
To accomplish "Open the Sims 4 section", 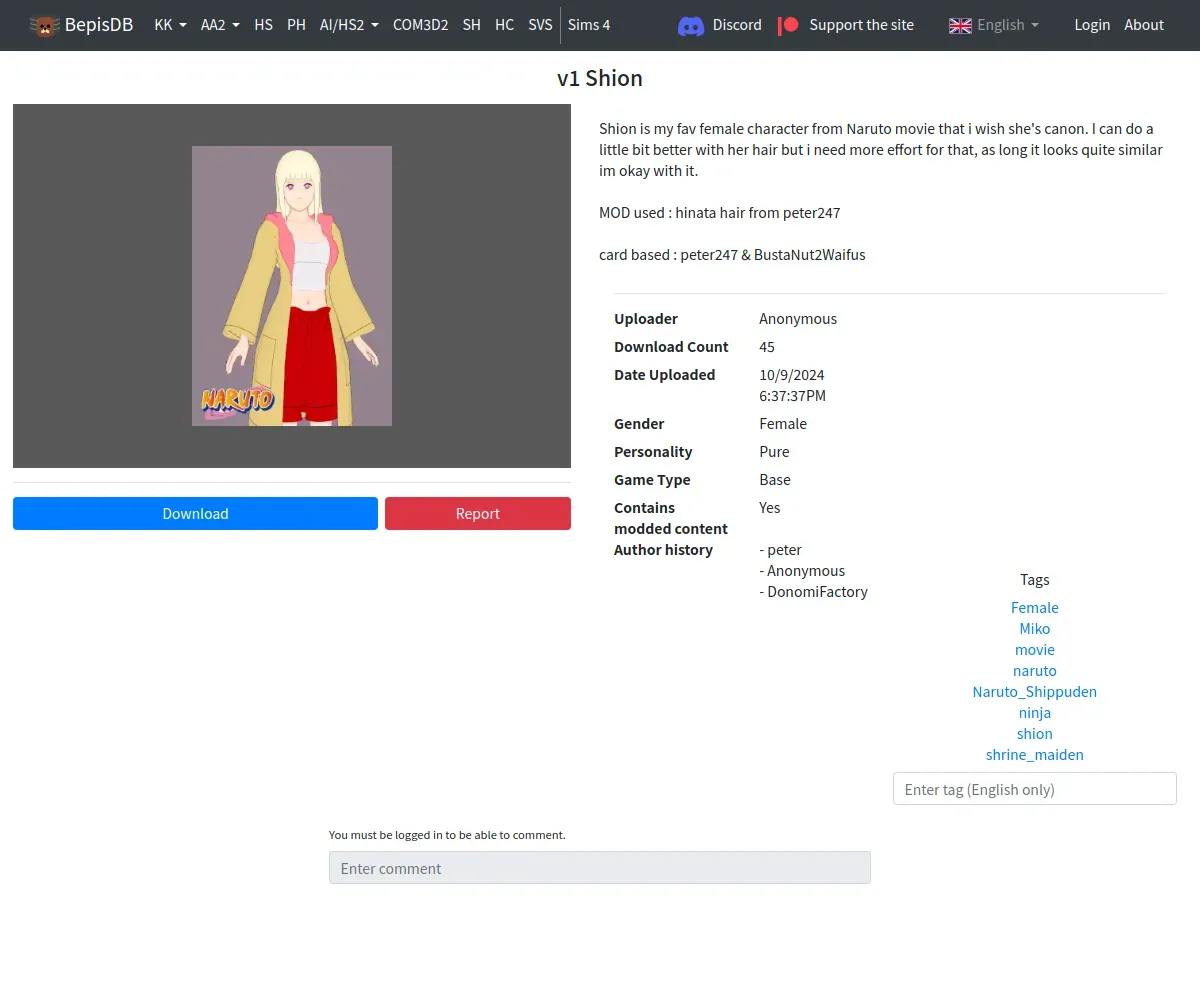I will [589, 25].
